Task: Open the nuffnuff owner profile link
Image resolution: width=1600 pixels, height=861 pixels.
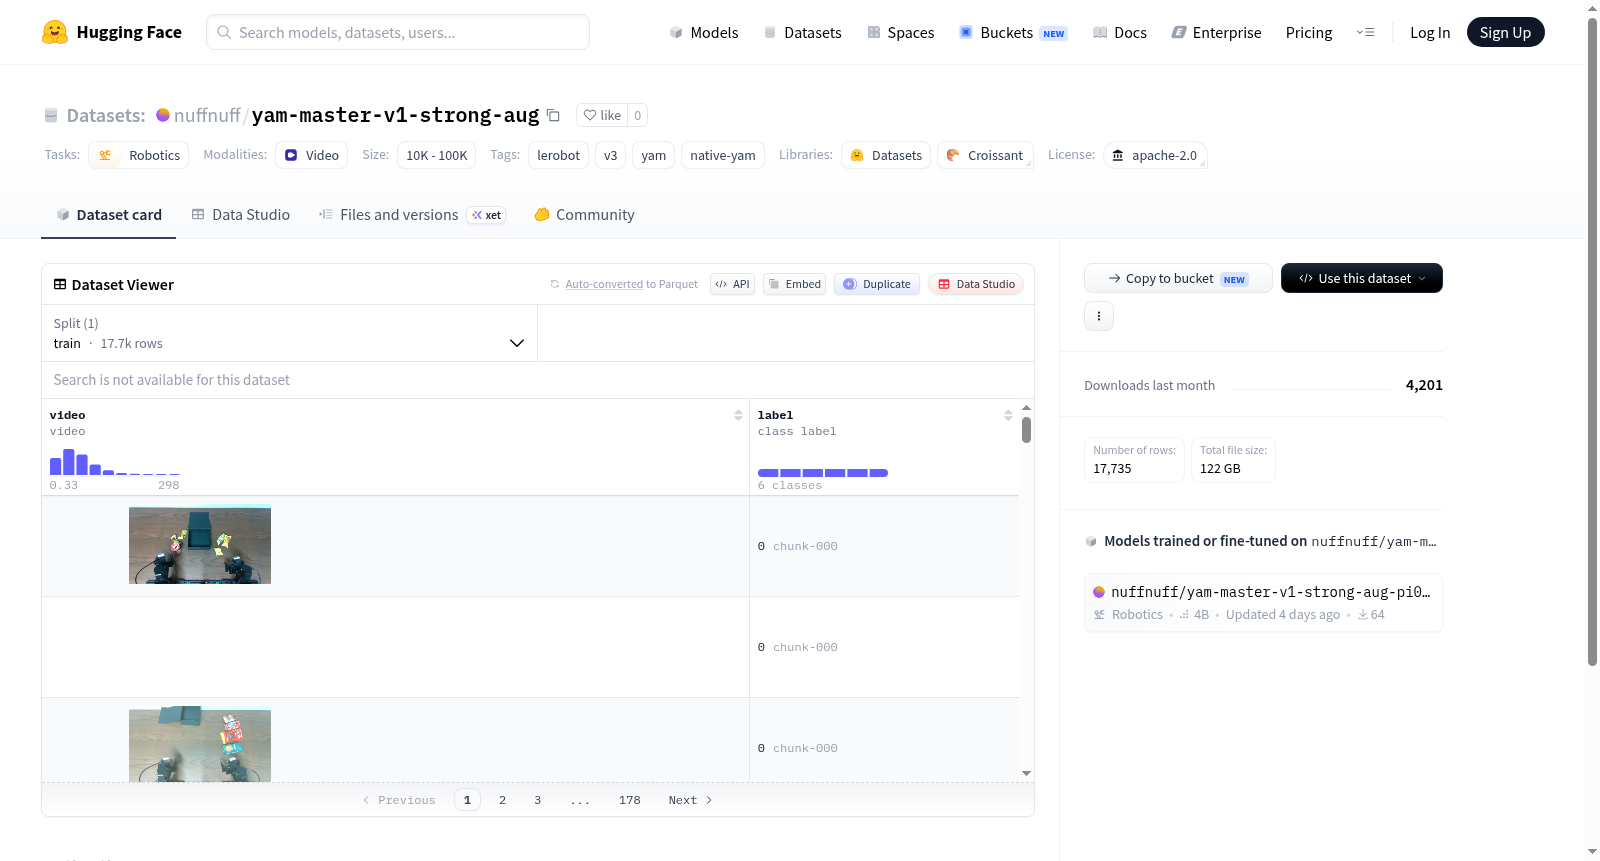Action: coord(207,115)
